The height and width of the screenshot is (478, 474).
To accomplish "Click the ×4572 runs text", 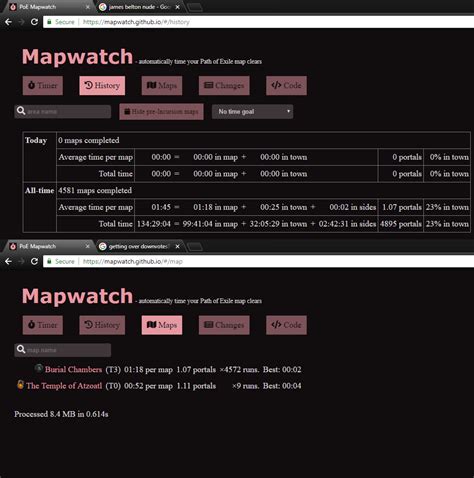I will 239,369.
